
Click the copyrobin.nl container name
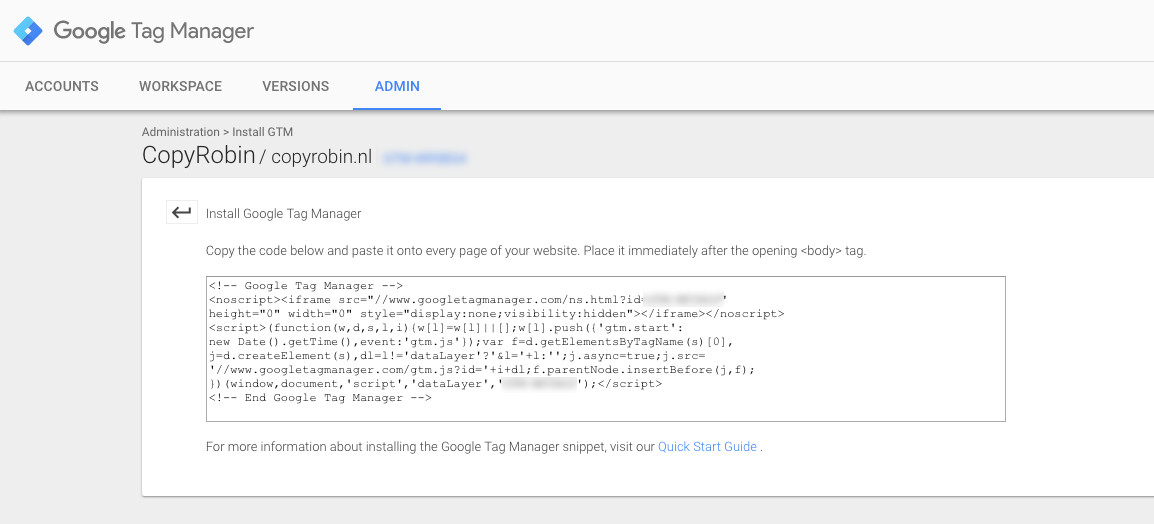[x=322, y=157]
